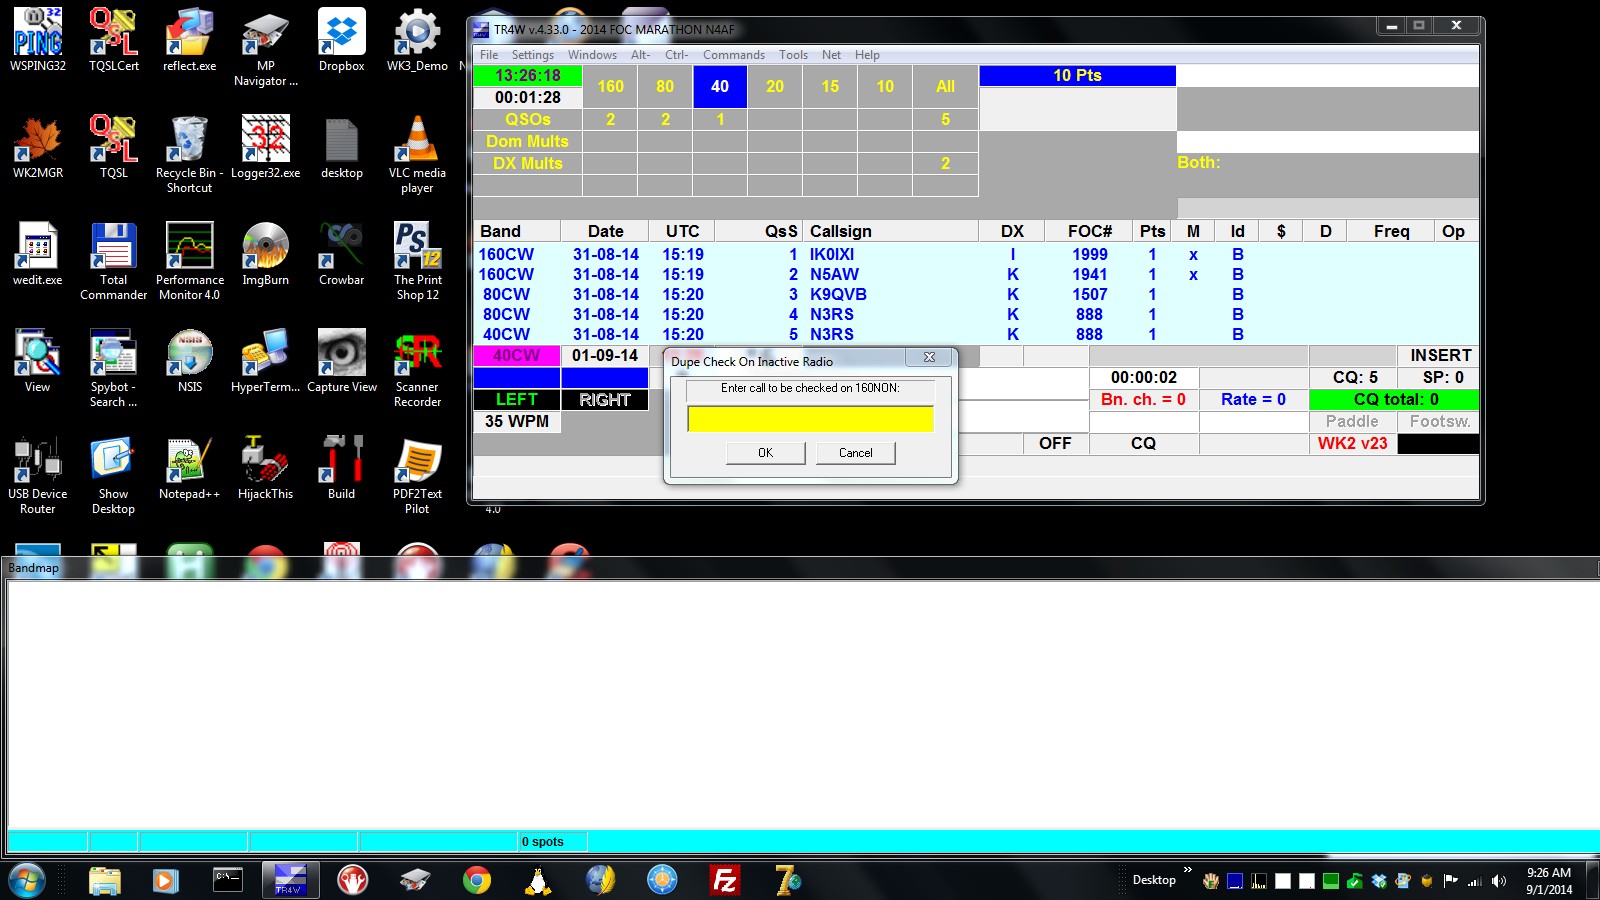Click the INSERT mode indicator
This screenshot has width=1600, height=900.
1438,355
